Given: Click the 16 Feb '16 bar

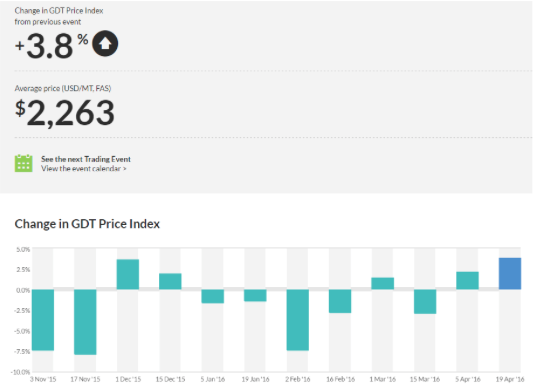Looking at the screenshot, I should [x=340, y=301].
